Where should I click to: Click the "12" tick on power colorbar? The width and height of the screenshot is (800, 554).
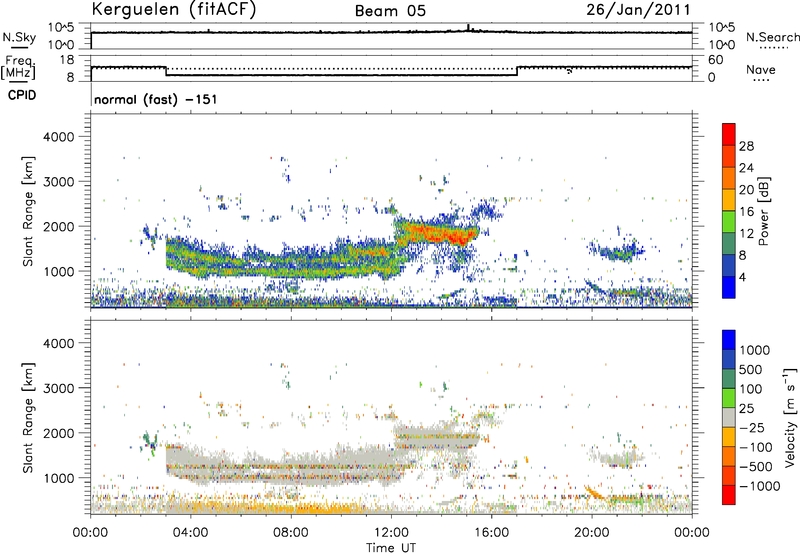click(x=746, y=234)
